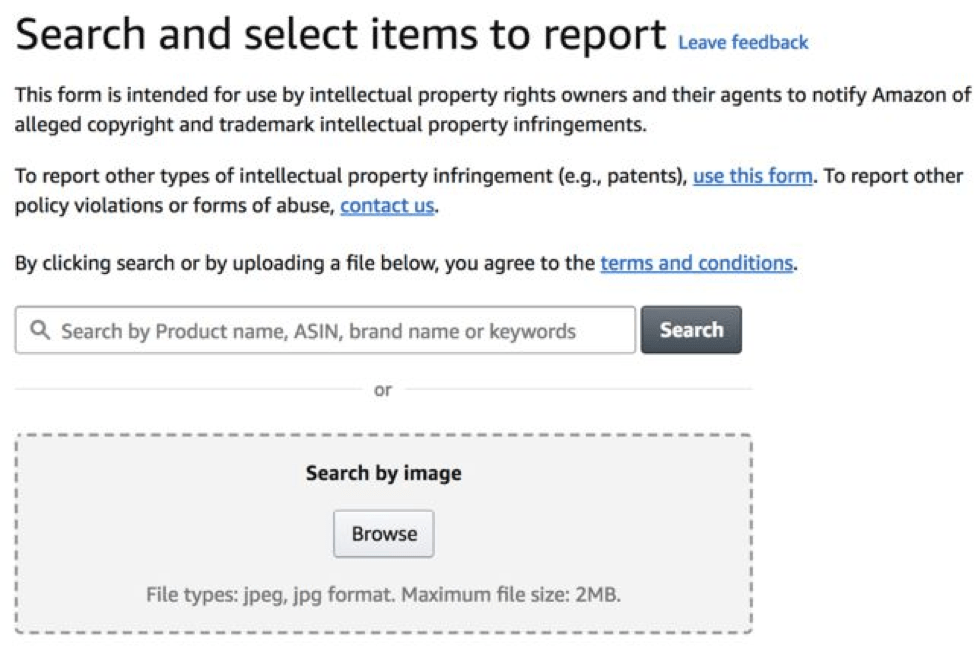Click the magnifying glass search icon

[40, 330]
